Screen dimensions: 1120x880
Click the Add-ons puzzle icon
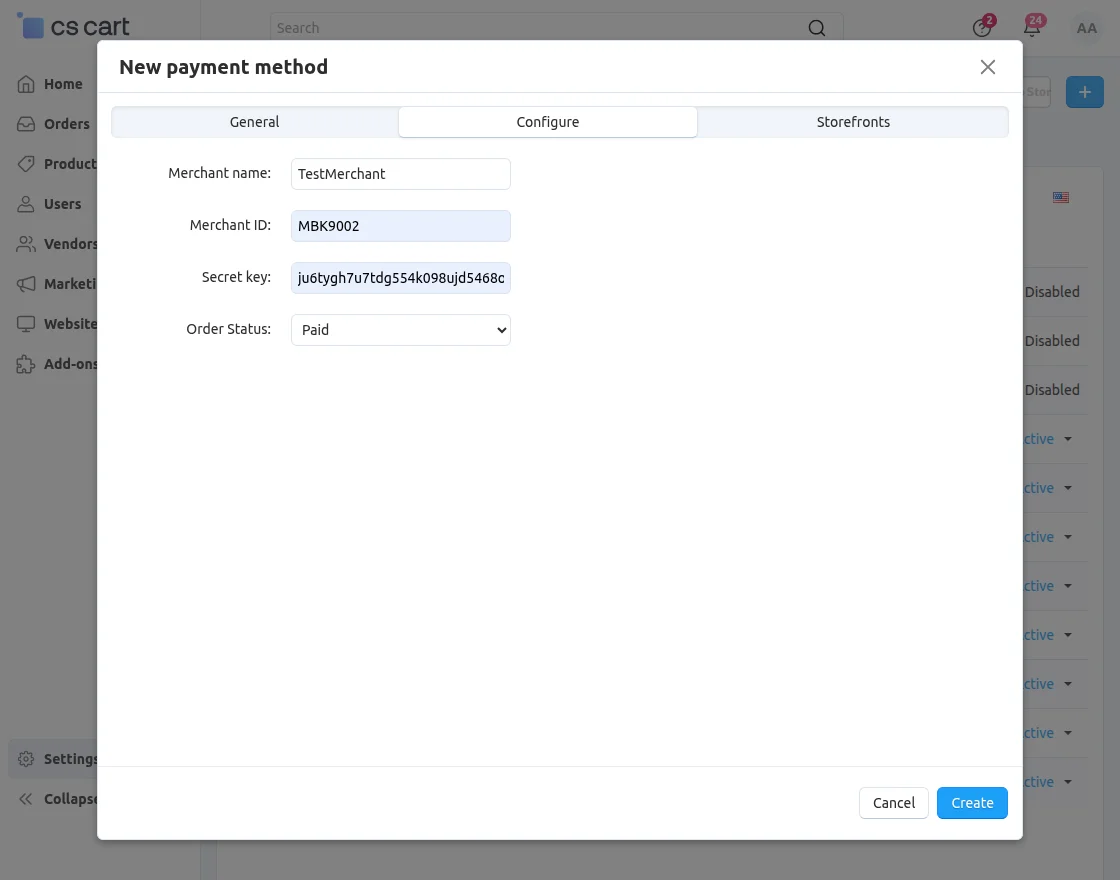click(26, 364)
